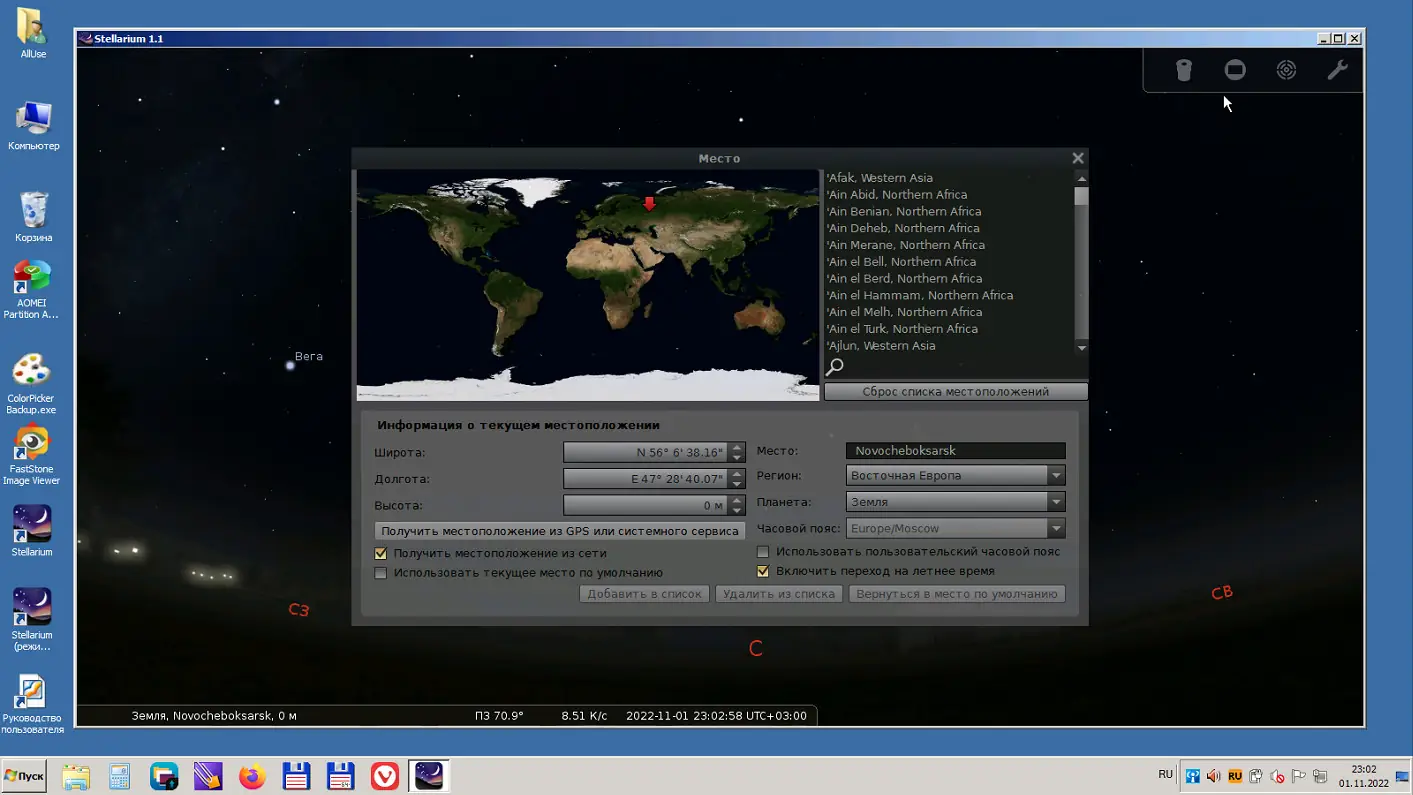
Task: Click the location search magnifier icon
Action: tap(835, 367)
